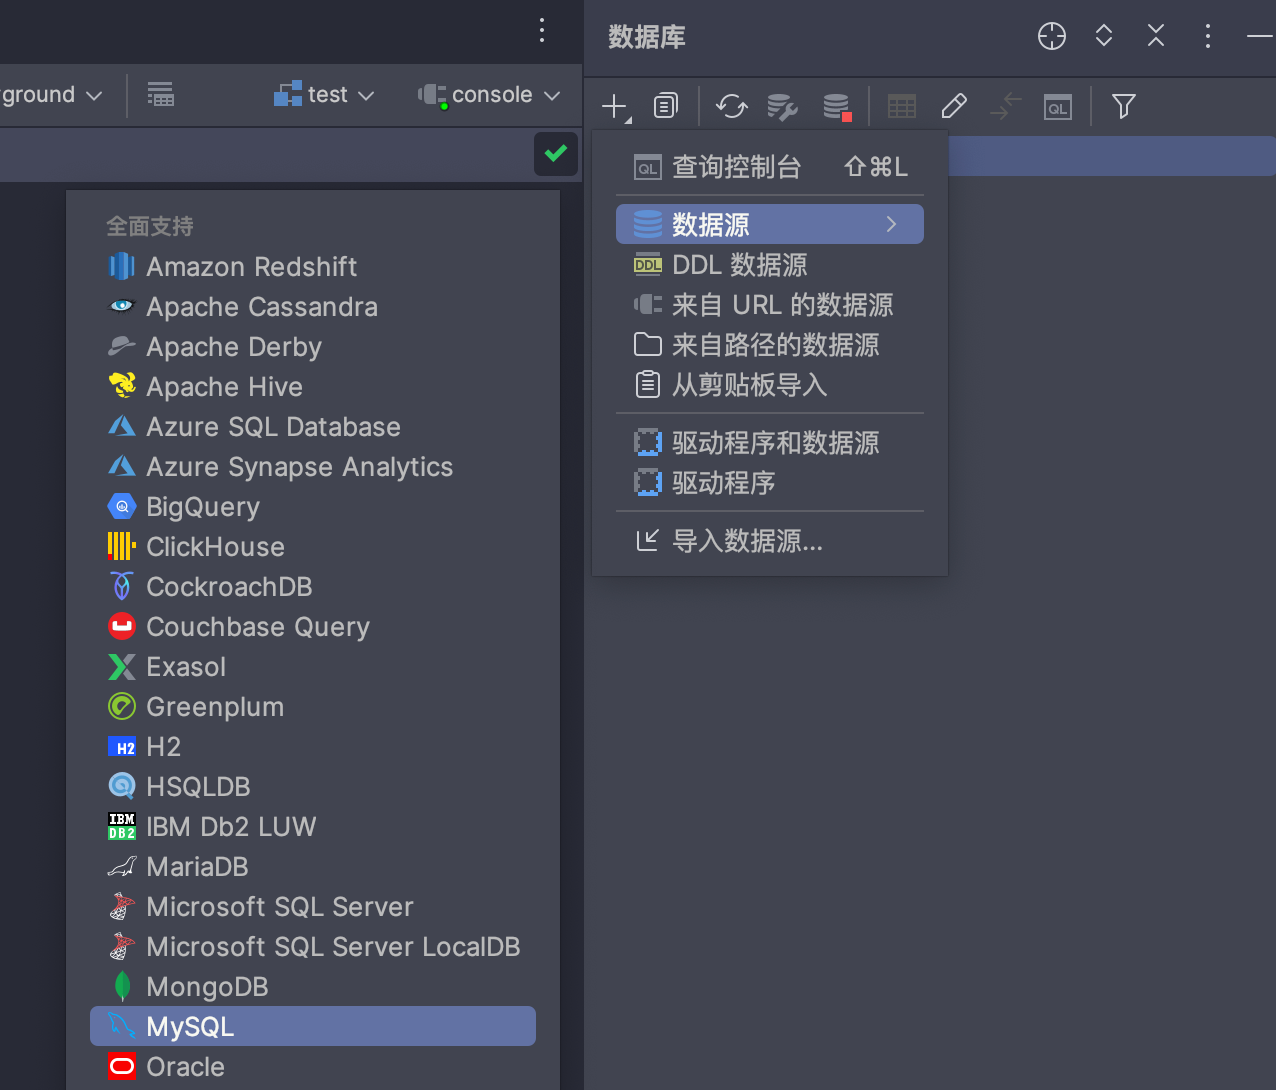Click the MongoDB leaf icon

[122, 986]
